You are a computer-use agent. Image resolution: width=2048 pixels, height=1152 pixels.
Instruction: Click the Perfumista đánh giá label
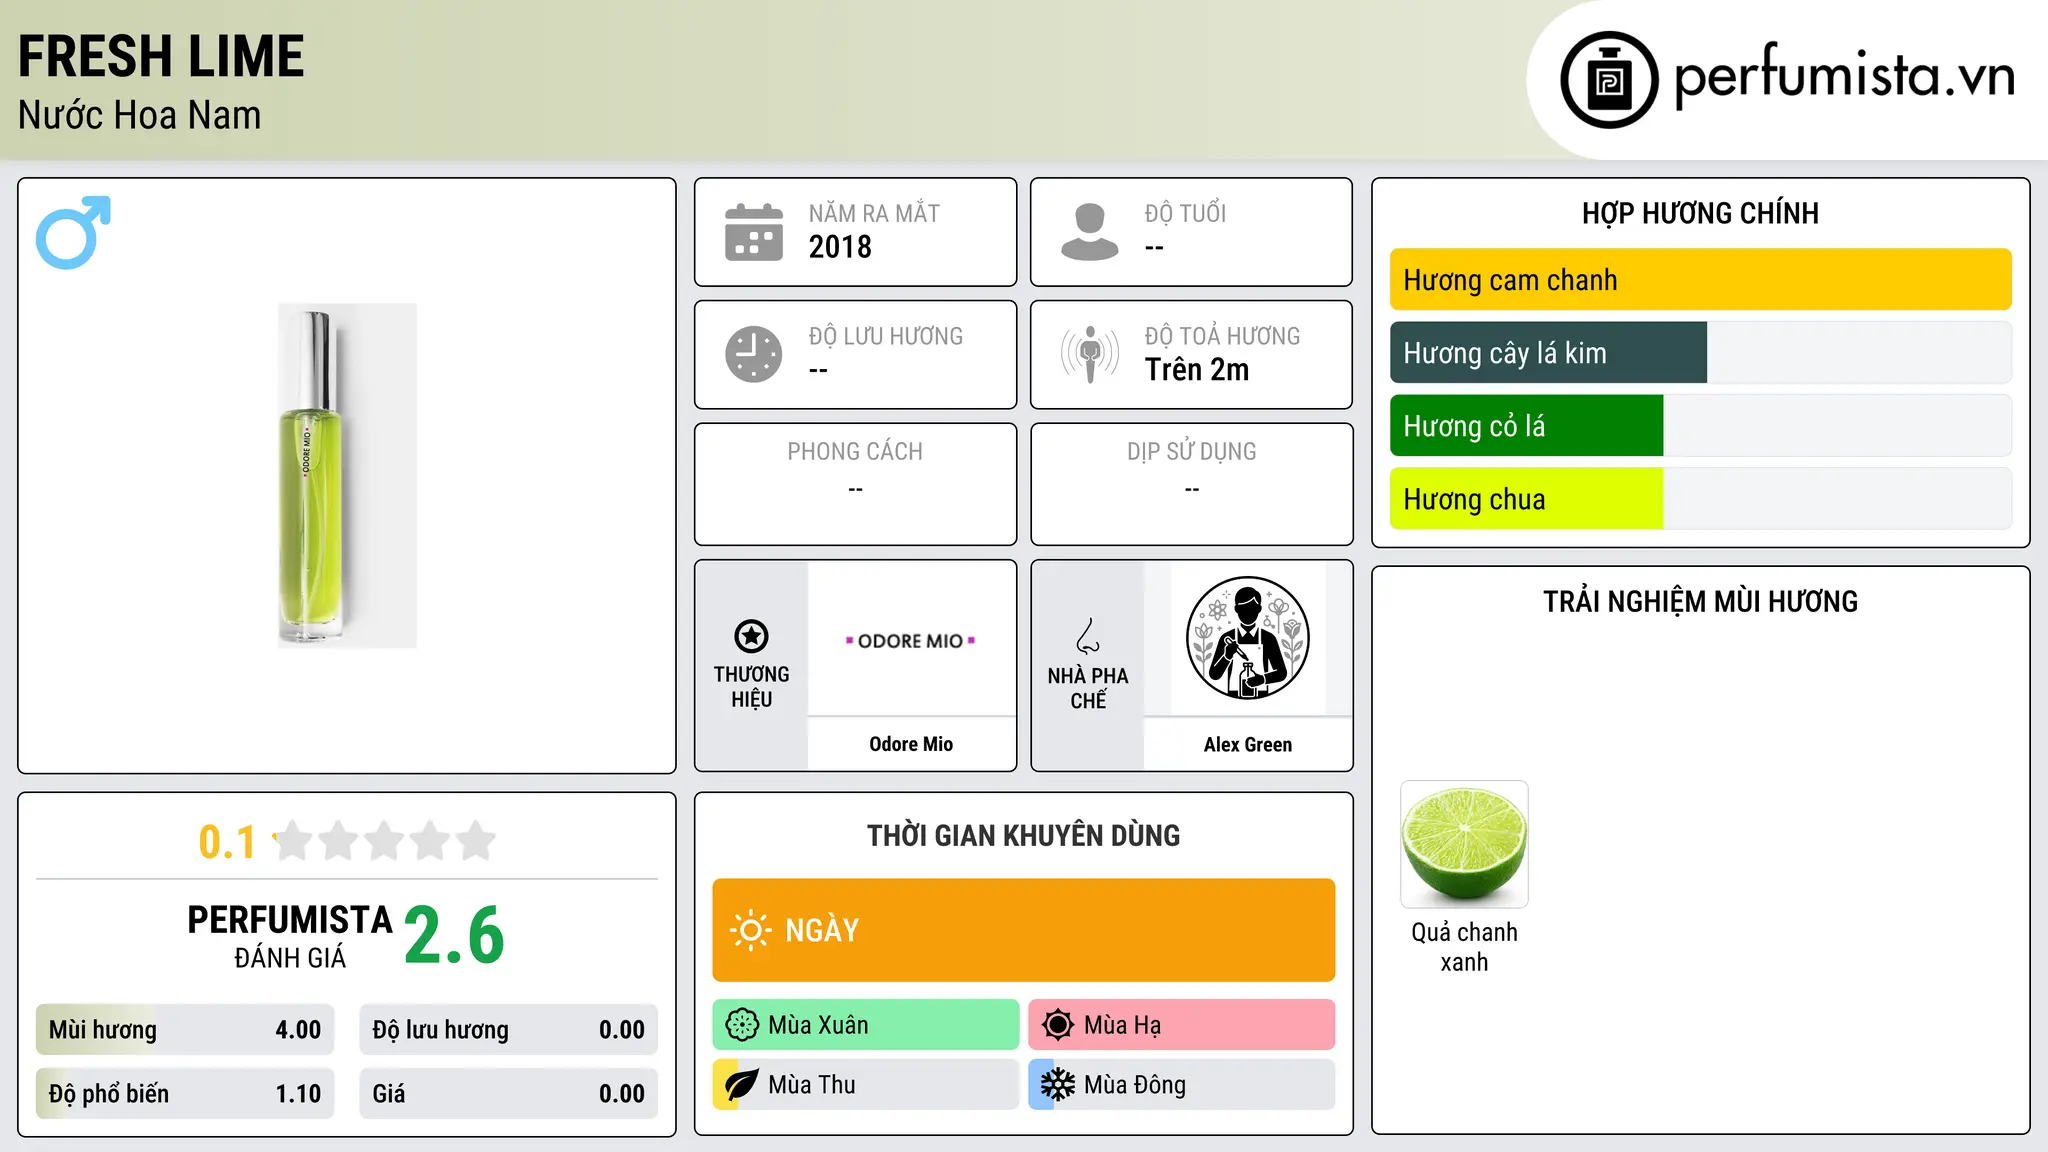coord(290,936)
